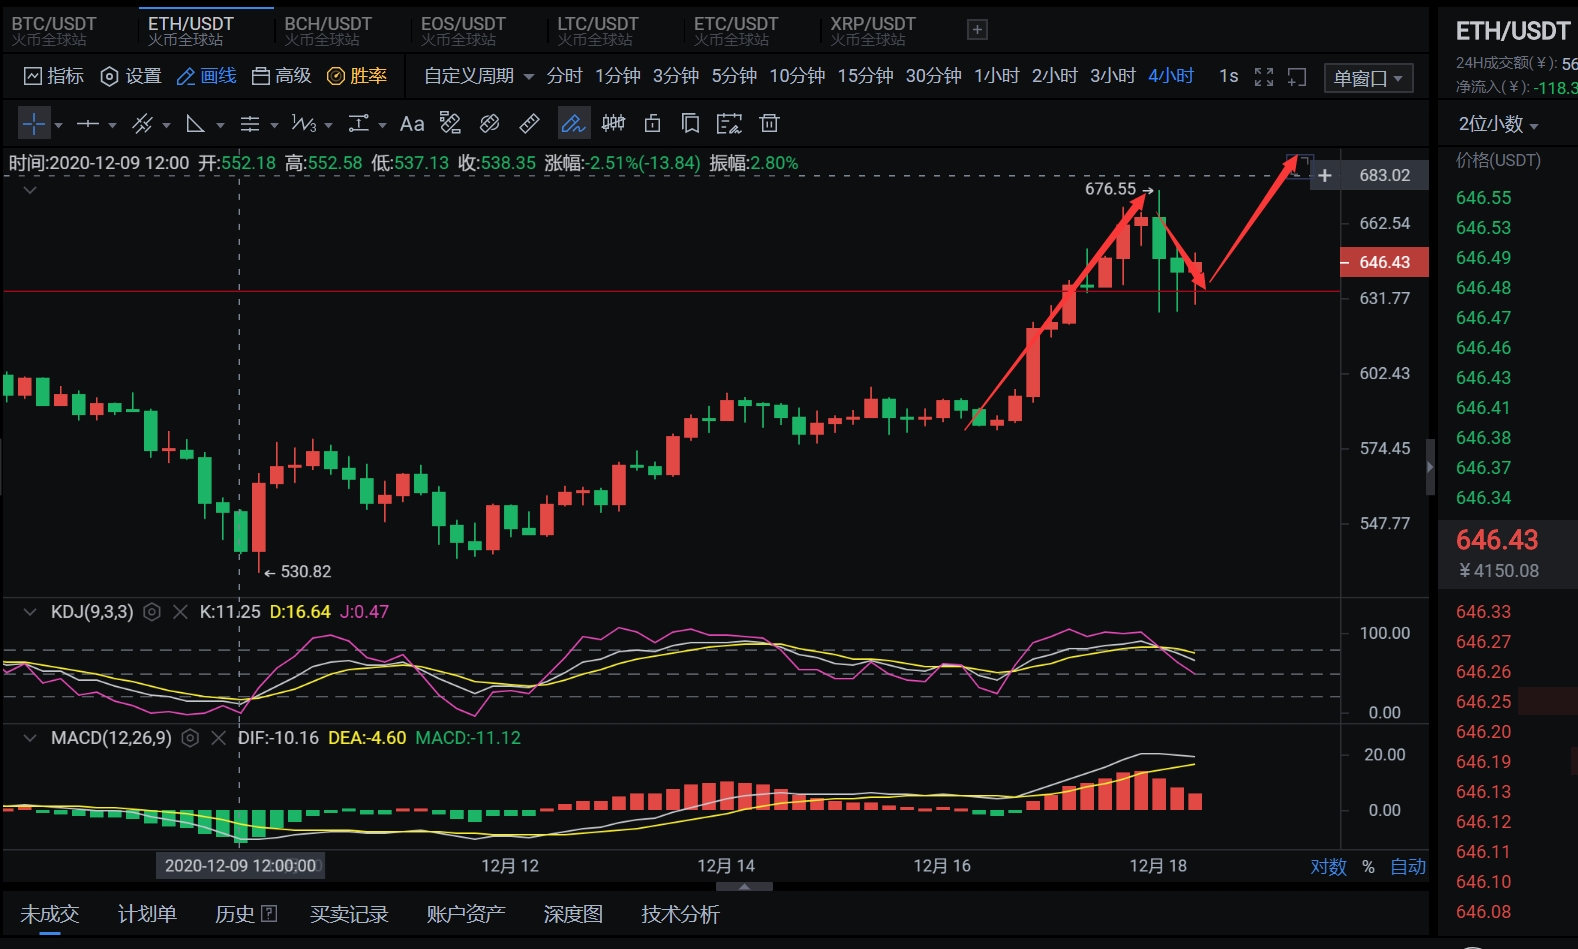Screen dimensions: 1578x949
Task: Click the ask price 646.55 in order book
Action: point(1484,198)
